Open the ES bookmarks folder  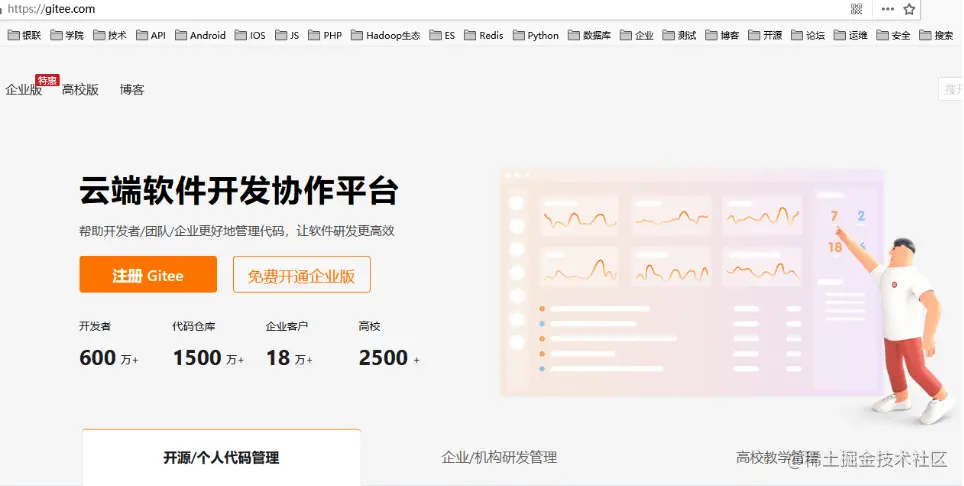(442, 35)
